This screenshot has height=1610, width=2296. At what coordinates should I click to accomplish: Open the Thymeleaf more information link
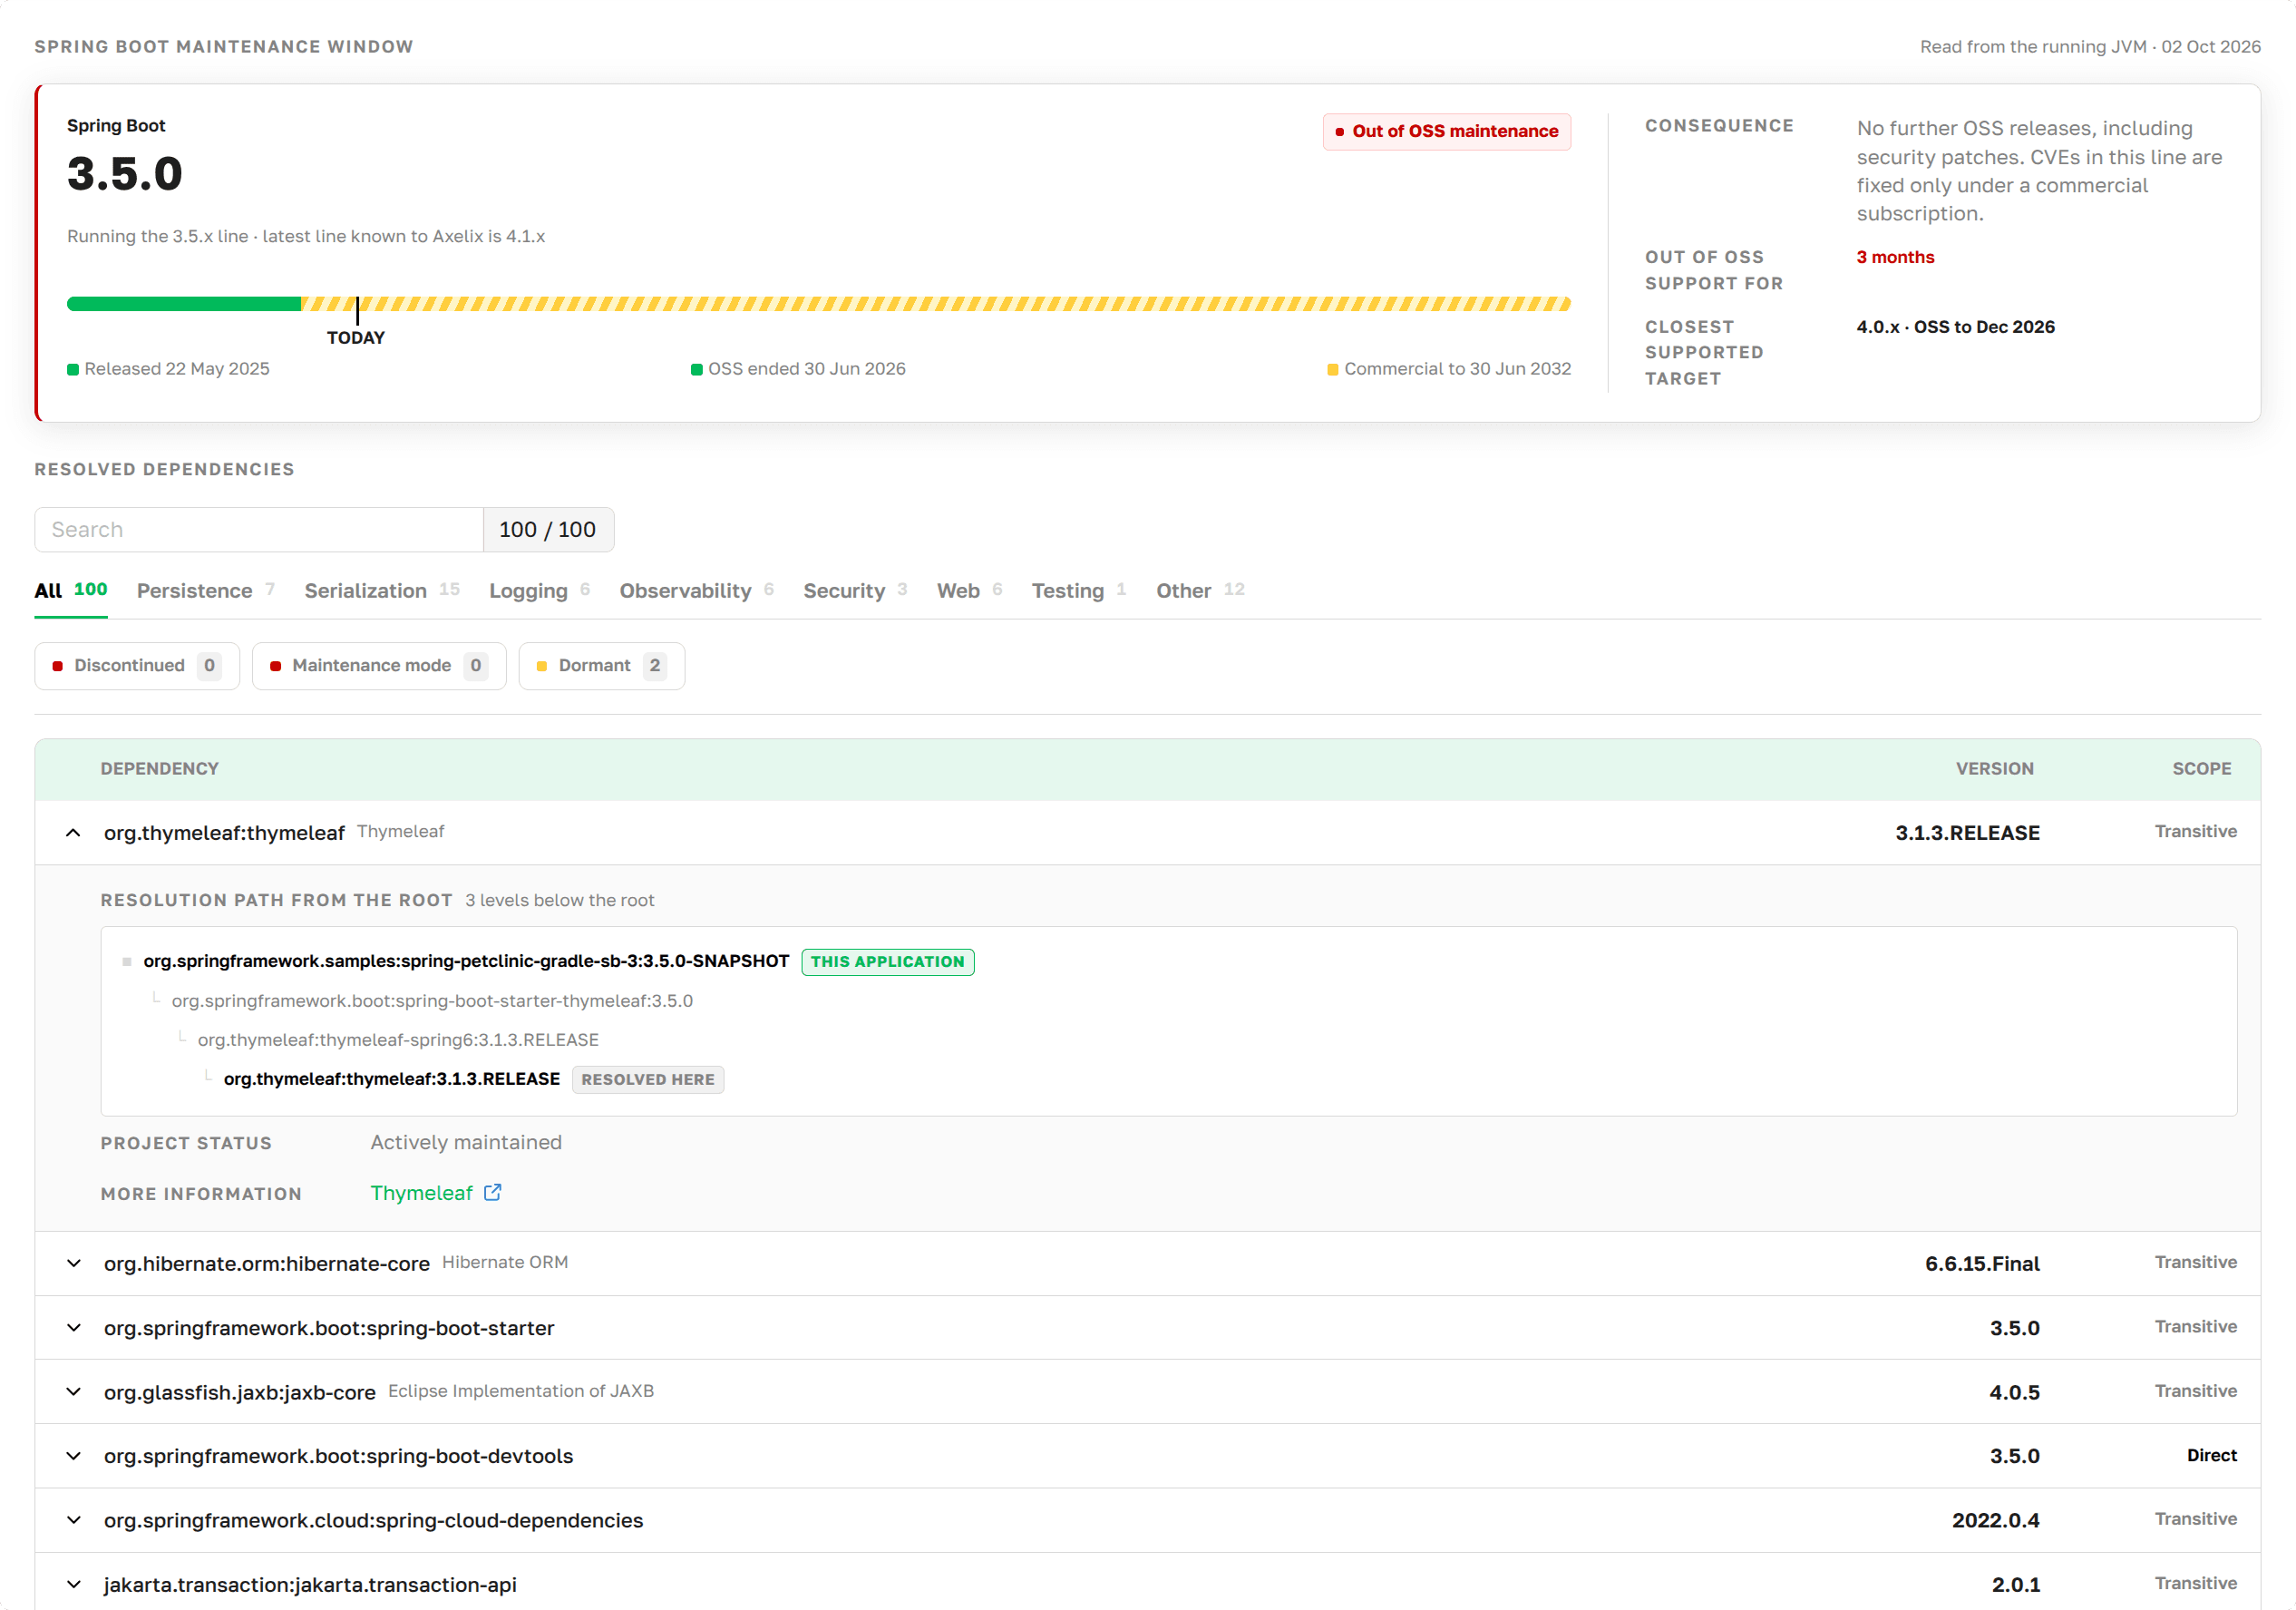pos(421,1192)
